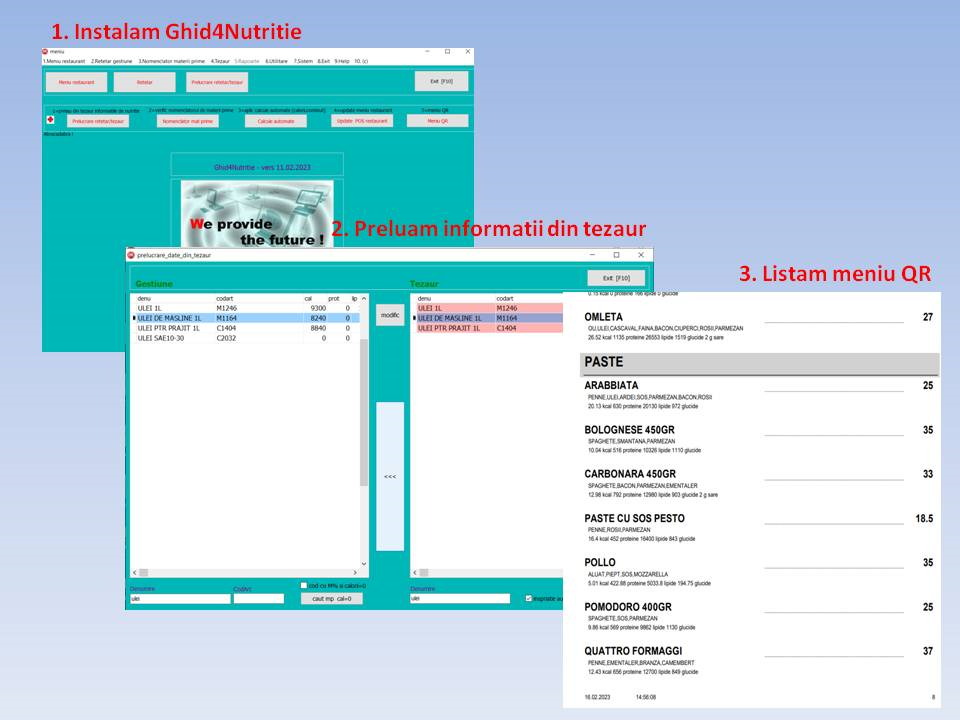Open the 10. (c) menu
This screenshot has height=720, width=960.
[361, 61]
